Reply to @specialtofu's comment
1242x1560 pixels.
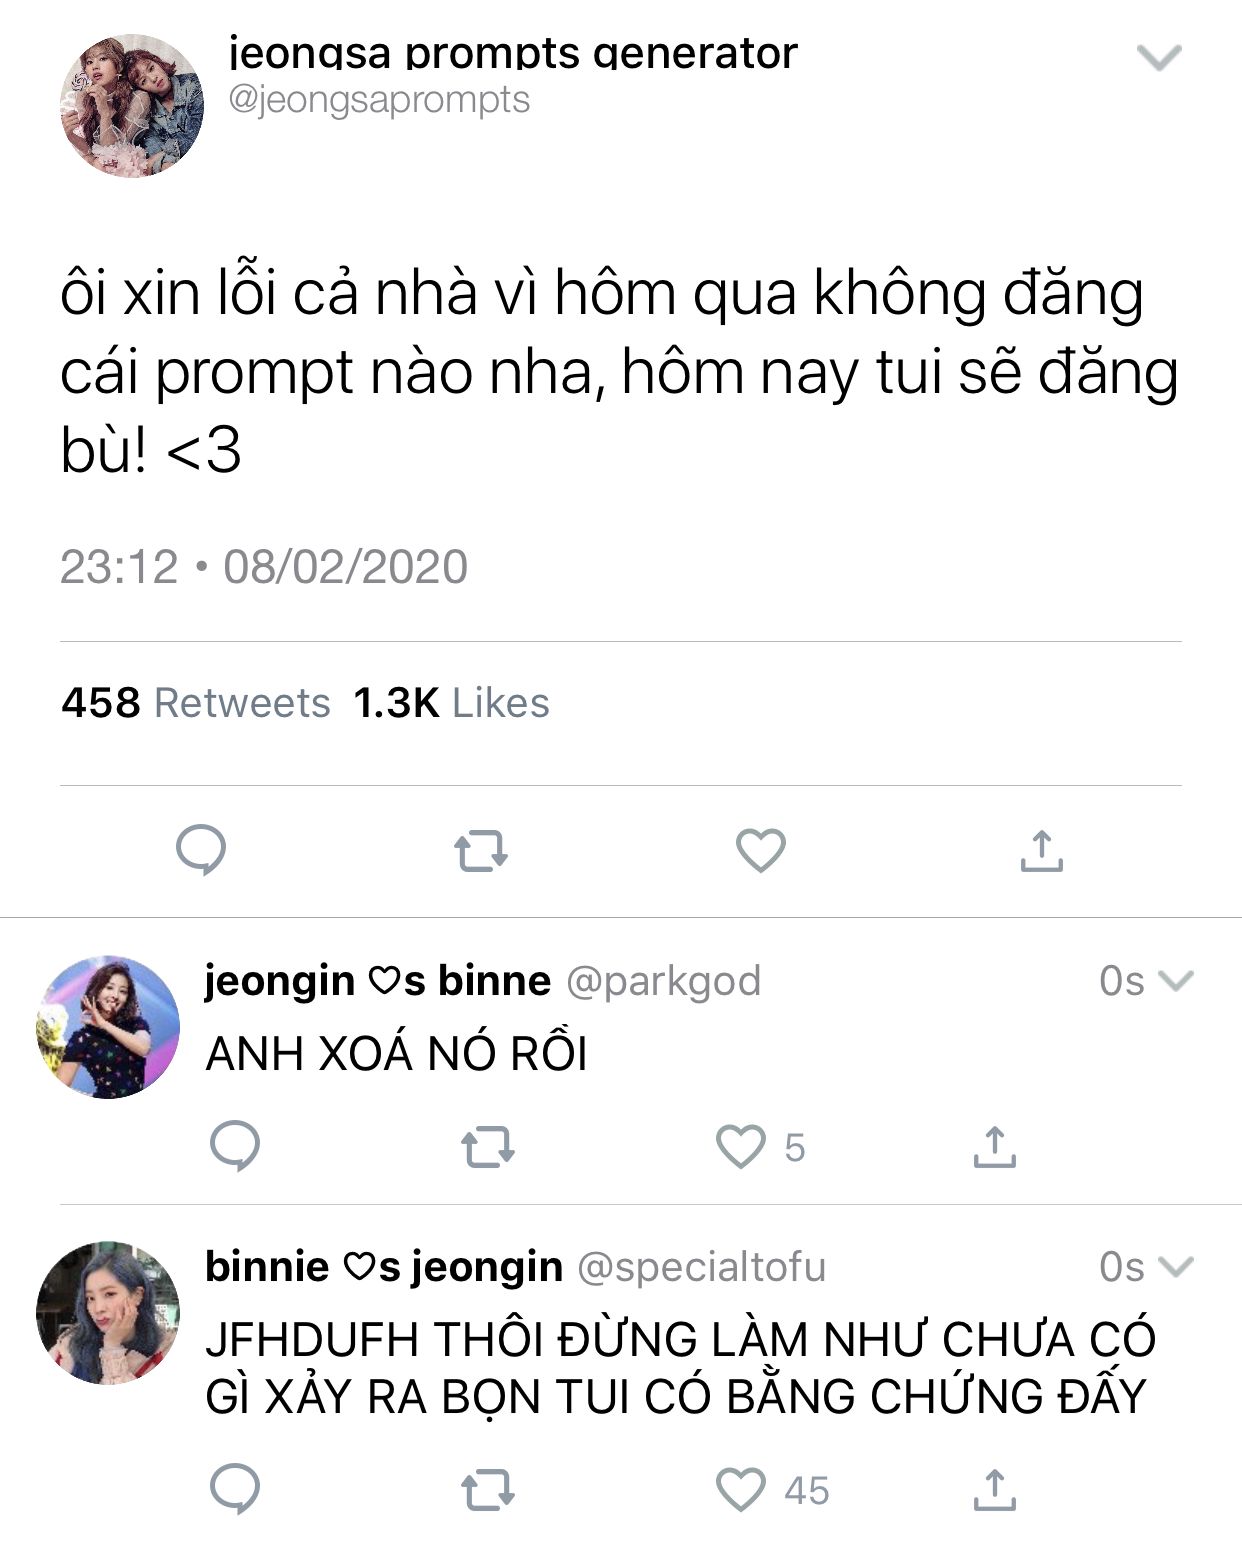235,1489
